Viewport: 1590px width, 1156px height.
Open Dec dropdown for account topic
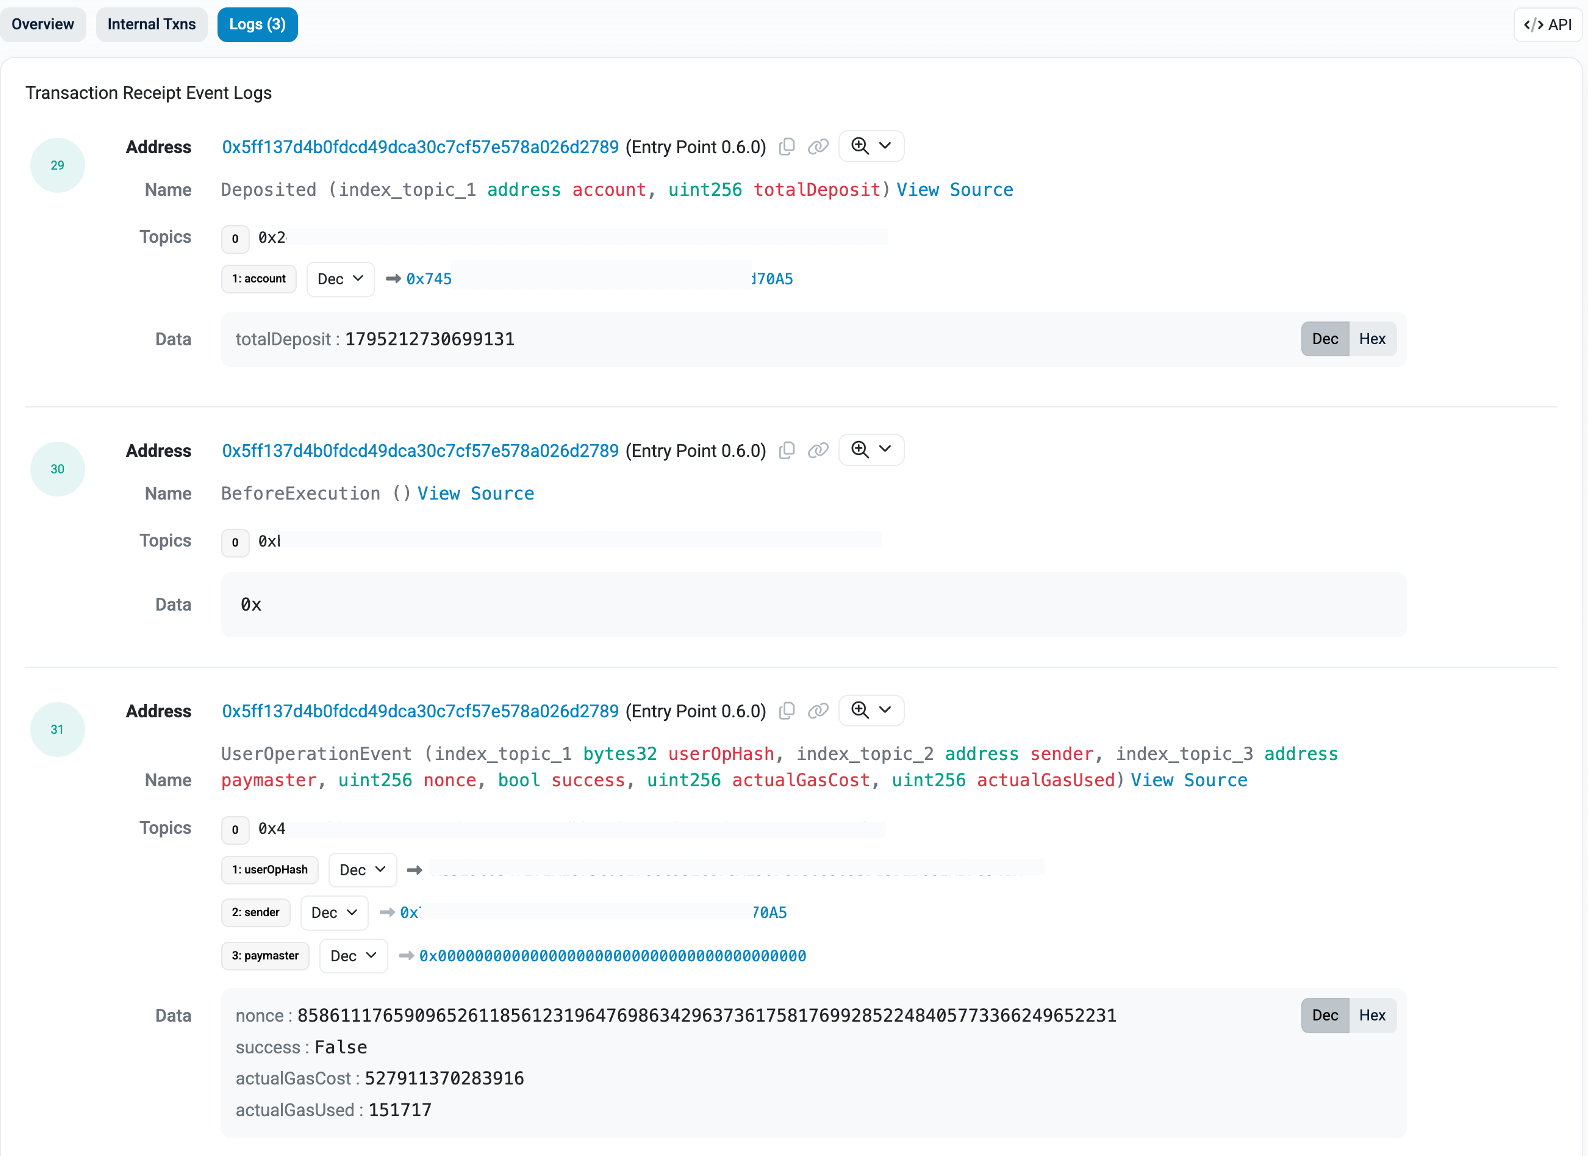[x=340, y=279]
